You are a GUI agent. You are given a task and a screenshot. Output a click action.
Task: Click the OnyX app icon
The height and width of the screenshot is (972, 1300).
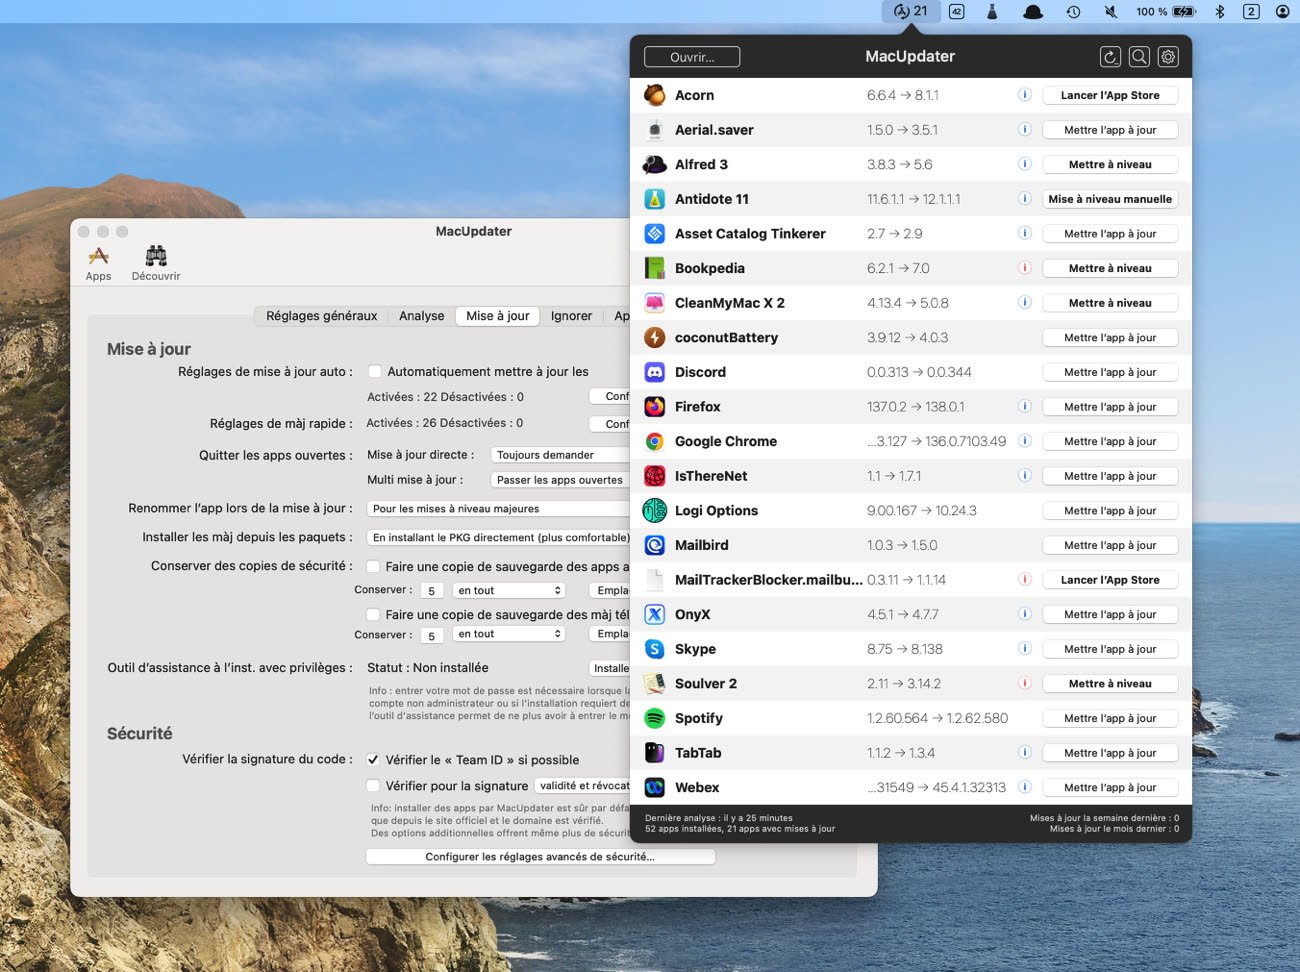(655, 614)
